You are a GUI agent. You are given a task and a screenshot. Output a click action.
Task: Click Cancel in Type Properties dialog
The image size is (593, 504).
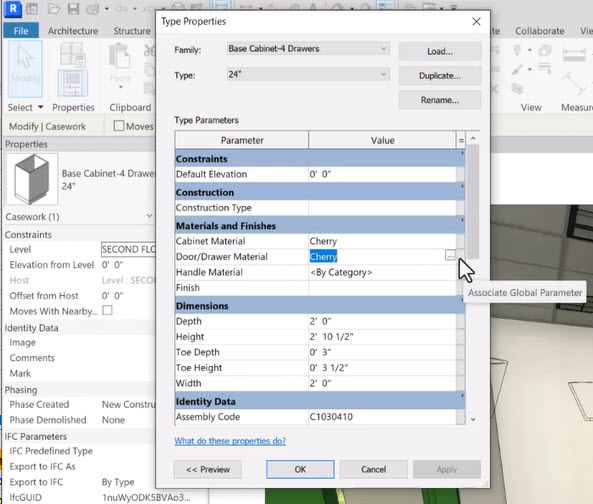coord(373,469)
